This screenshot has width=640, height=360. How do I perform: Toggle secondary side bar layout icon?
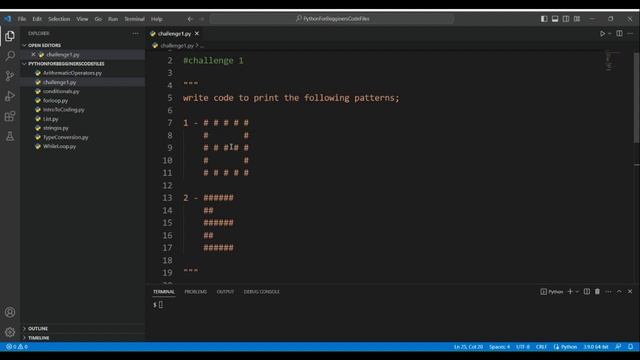coord(566,19)
